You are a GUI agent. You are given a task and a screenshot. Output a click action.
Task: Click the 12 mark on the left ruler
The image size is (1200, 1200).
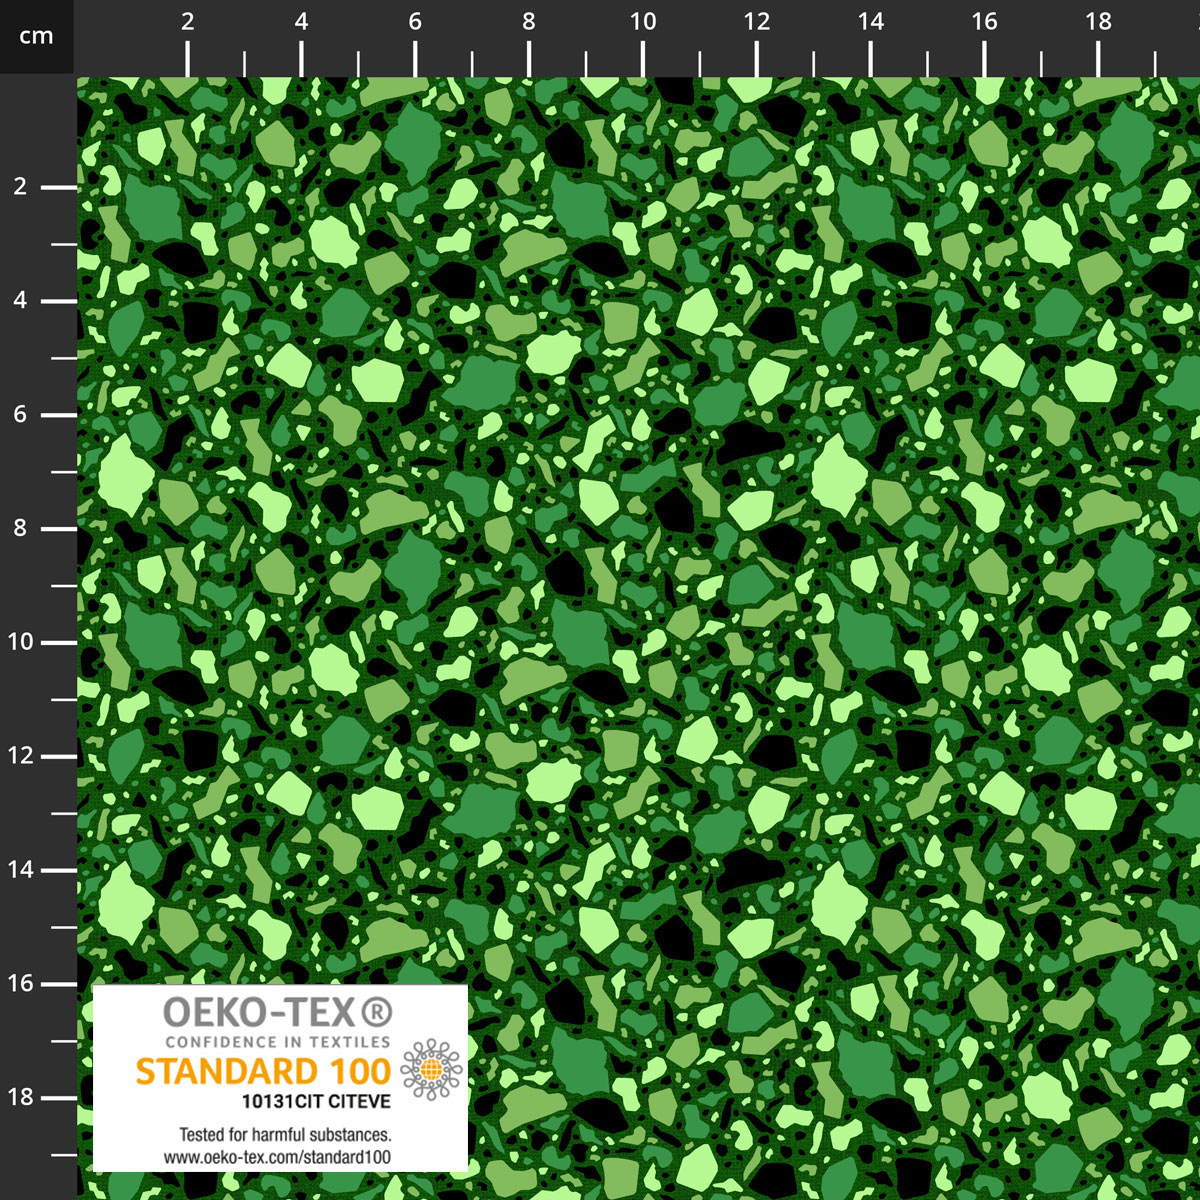21,756
